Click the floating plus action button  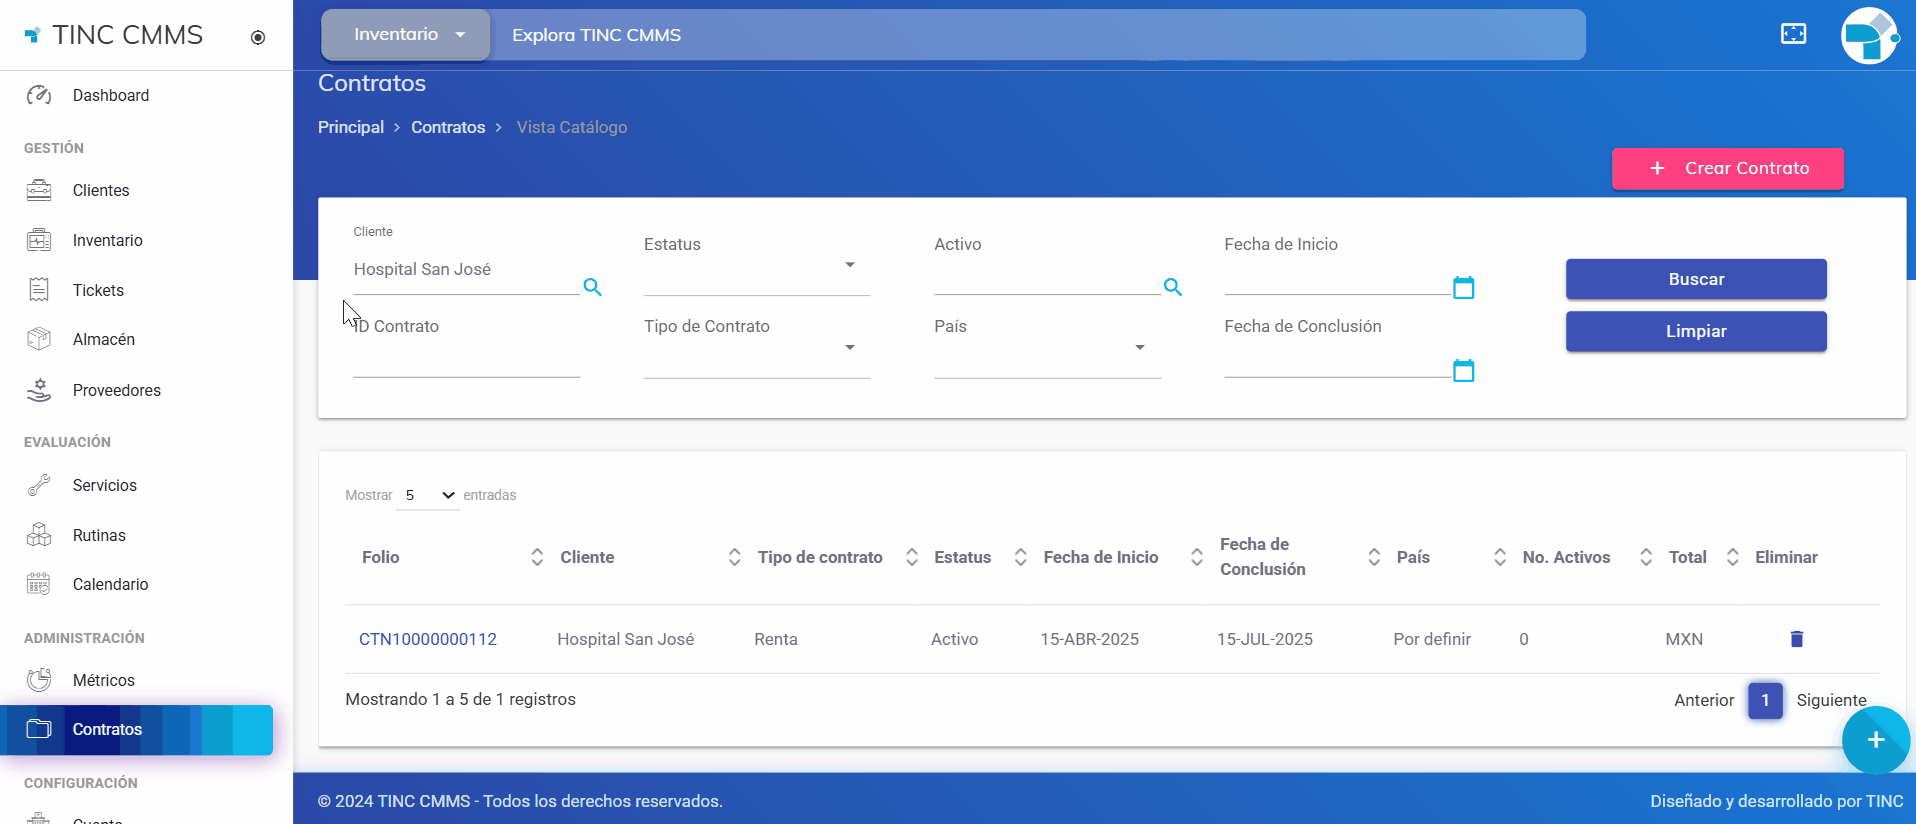1875,740
